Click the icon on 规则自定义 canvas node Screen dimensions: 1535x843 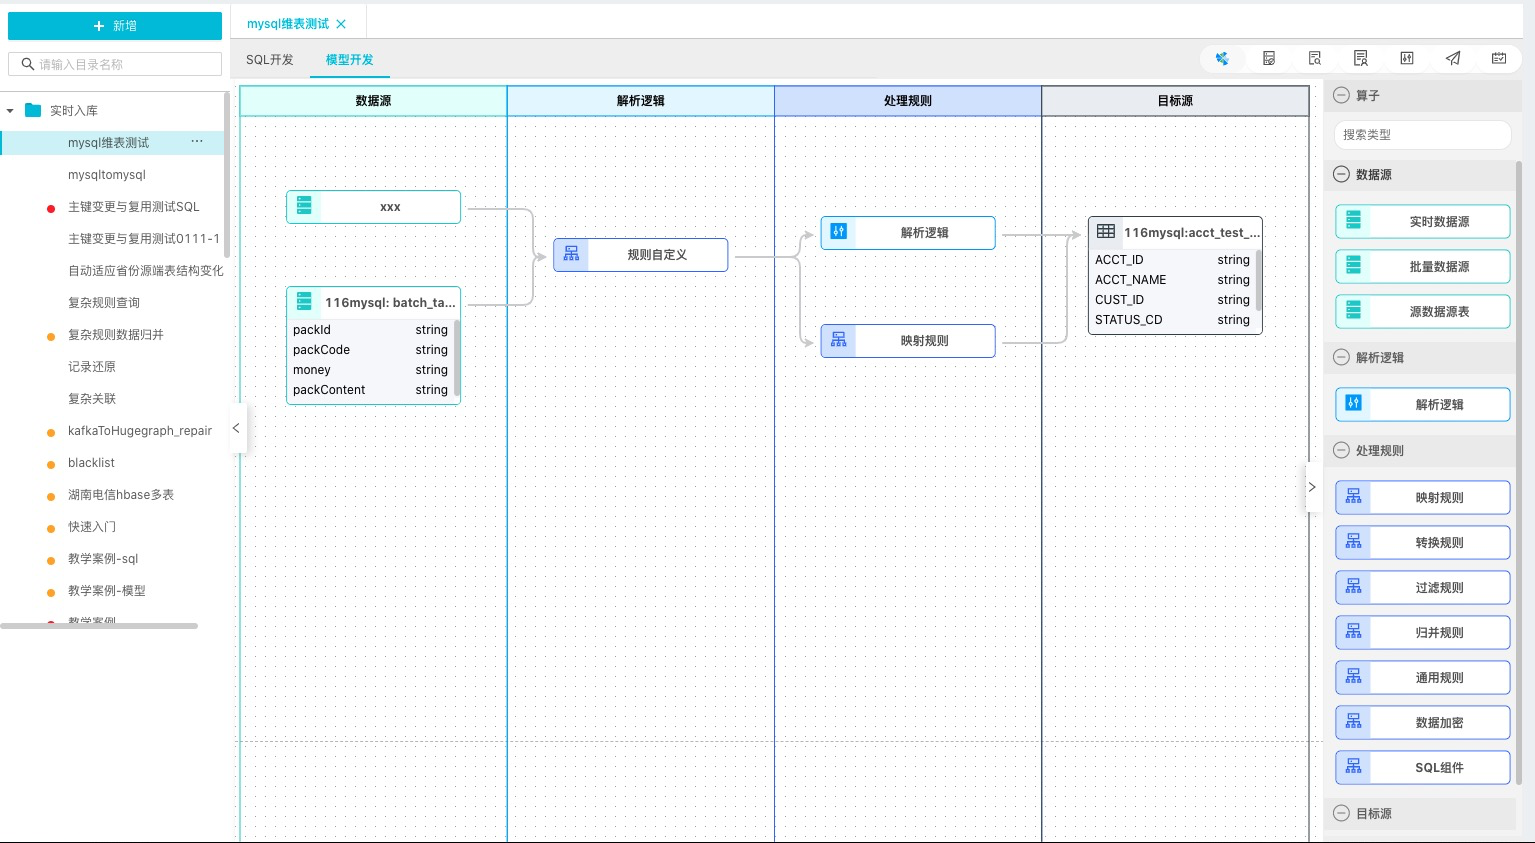pos(571,254)
